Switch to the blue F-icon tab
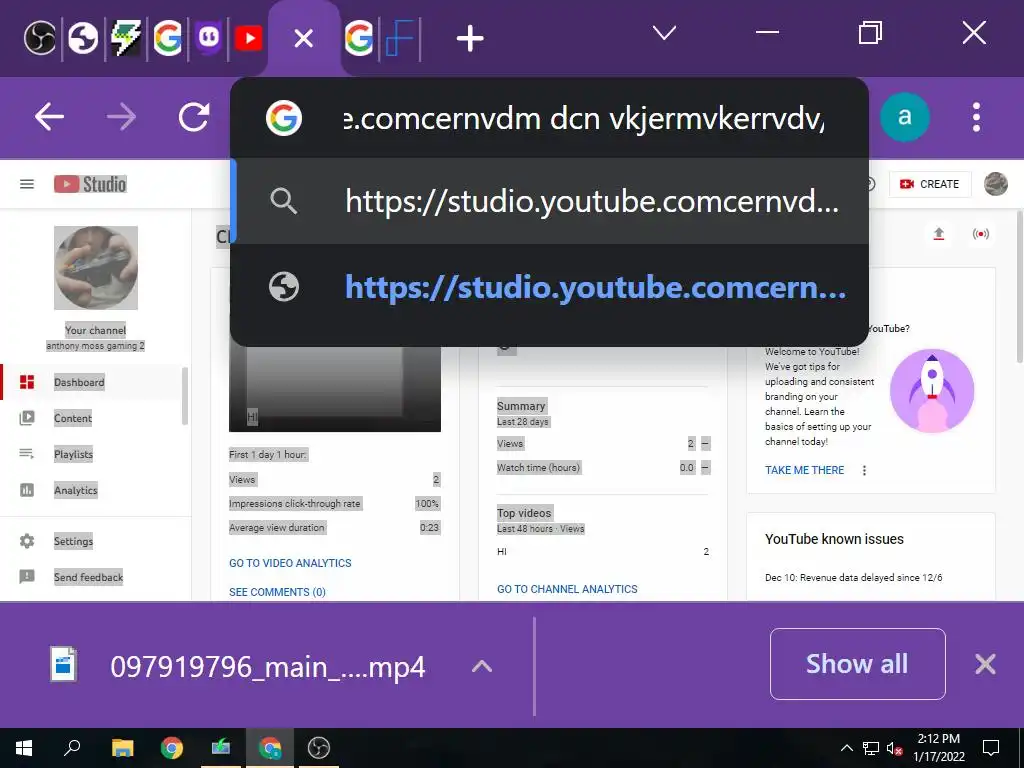1024x768 pixels. 400,39
